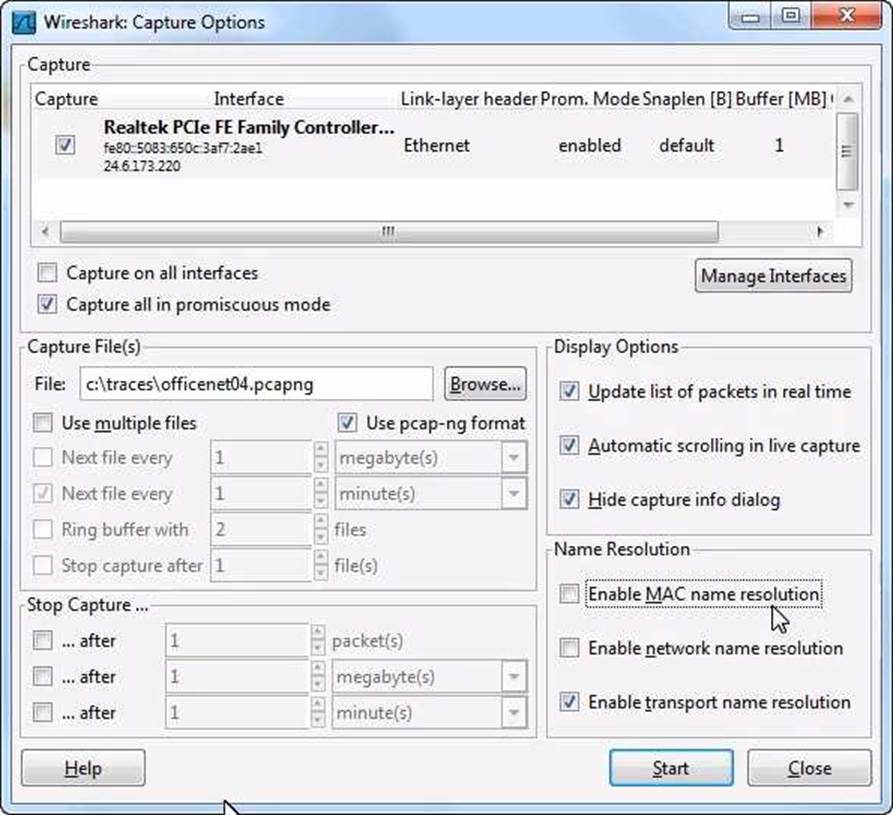Toggle Automatic scrolling in live capture
Screen dimensions: 893x815
click(569, 445)
